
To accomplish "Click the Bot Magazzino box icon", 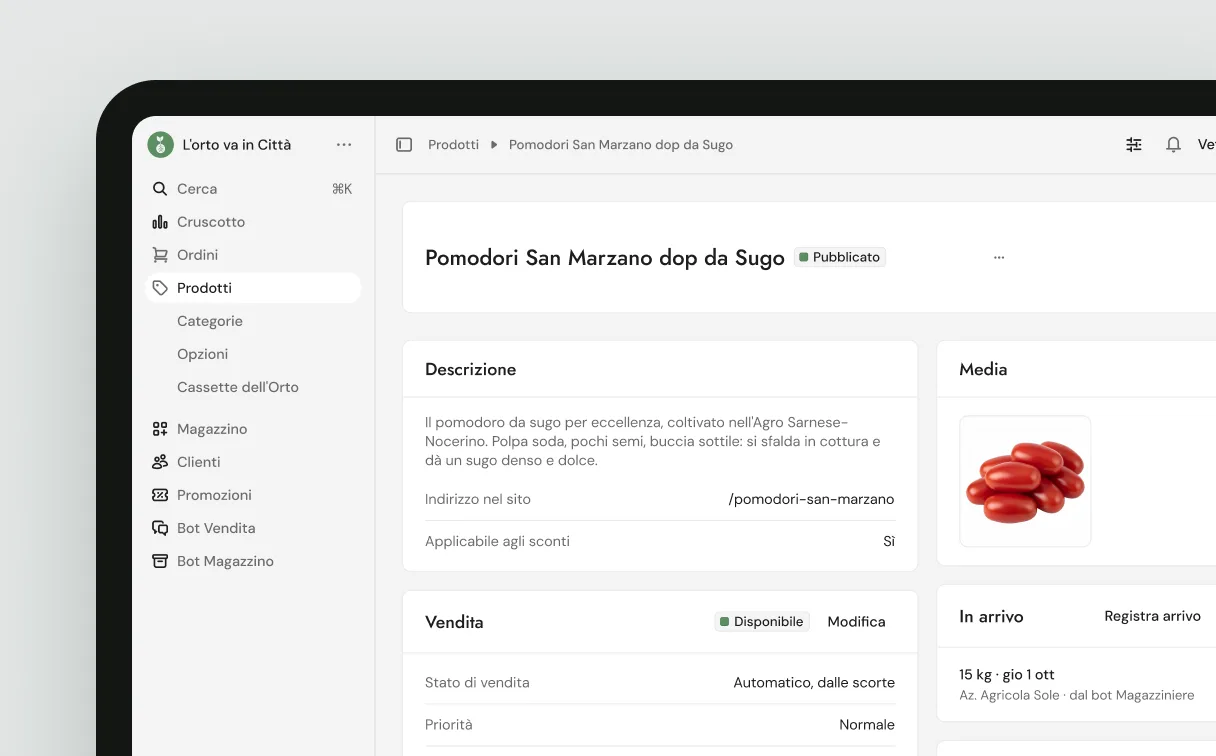I will pyautogui.click(x=160, y=561).
